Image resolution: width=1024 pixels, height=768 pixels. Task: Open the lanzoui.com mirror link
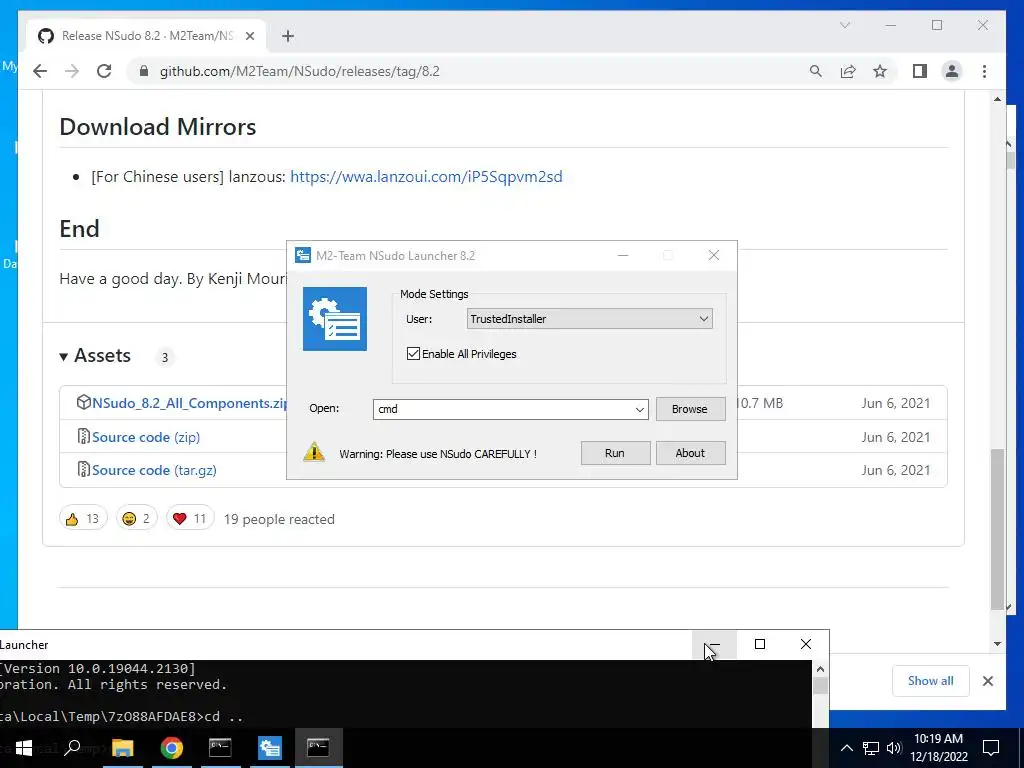pos(426,177)
